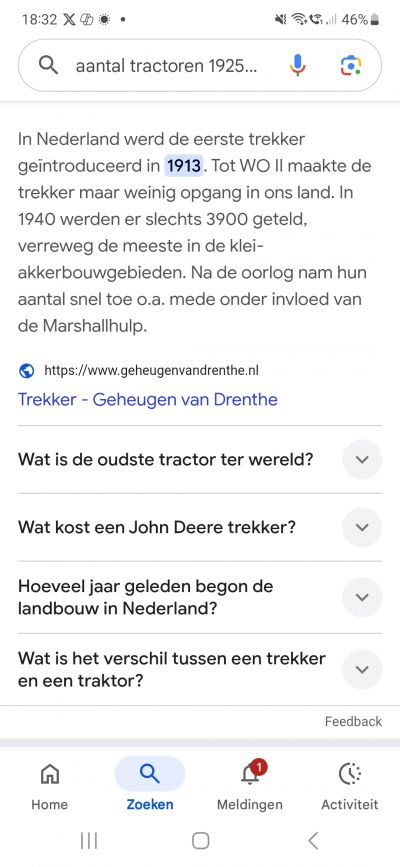Expand question about landbouw in Nederland
The image size is (400, 867).
tap(200, 597)
